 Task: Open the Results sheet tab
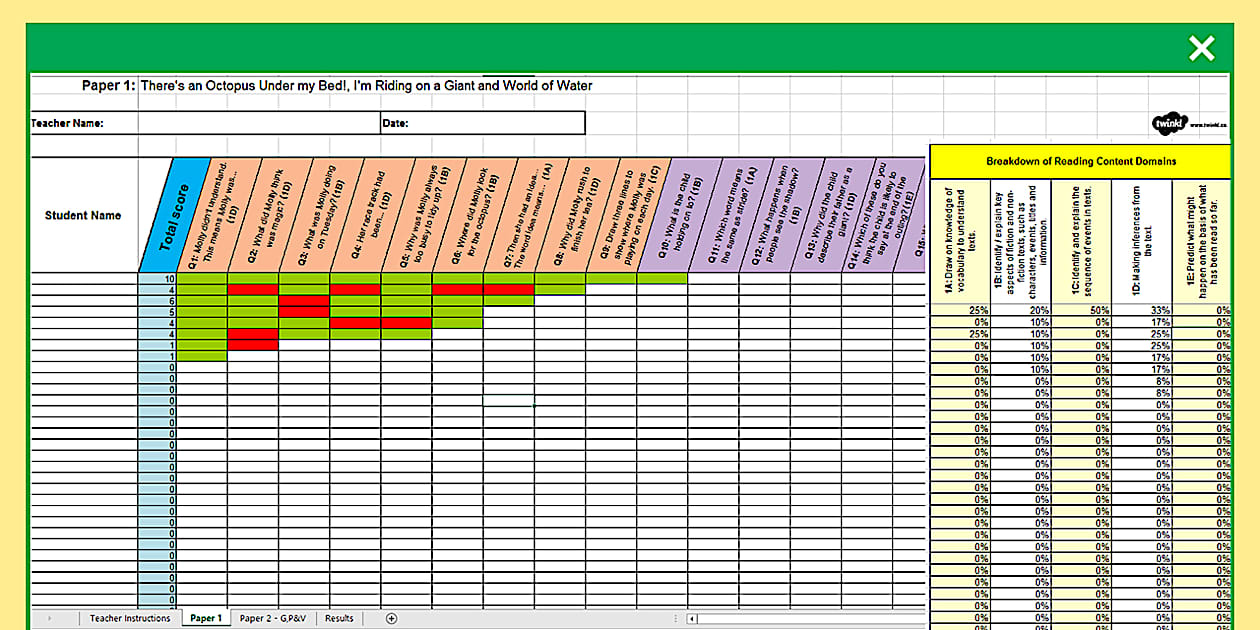pos(339,618)
